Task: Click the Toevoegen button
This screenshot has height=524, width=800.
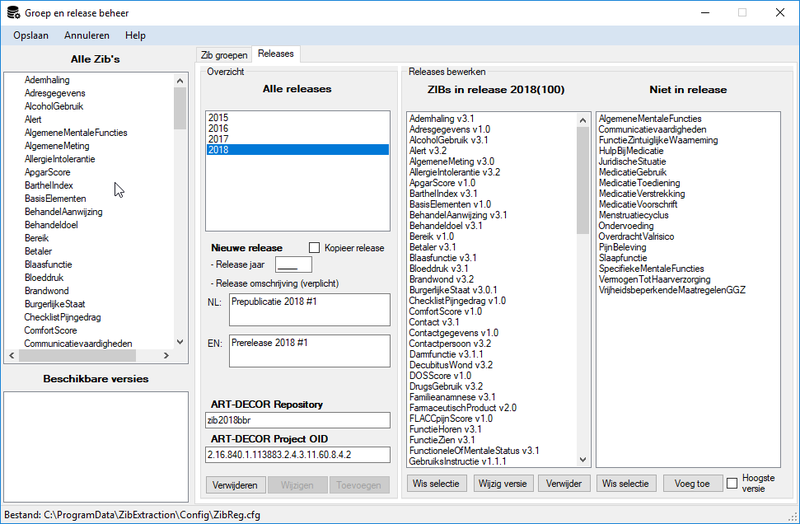Action: [359, 485]
